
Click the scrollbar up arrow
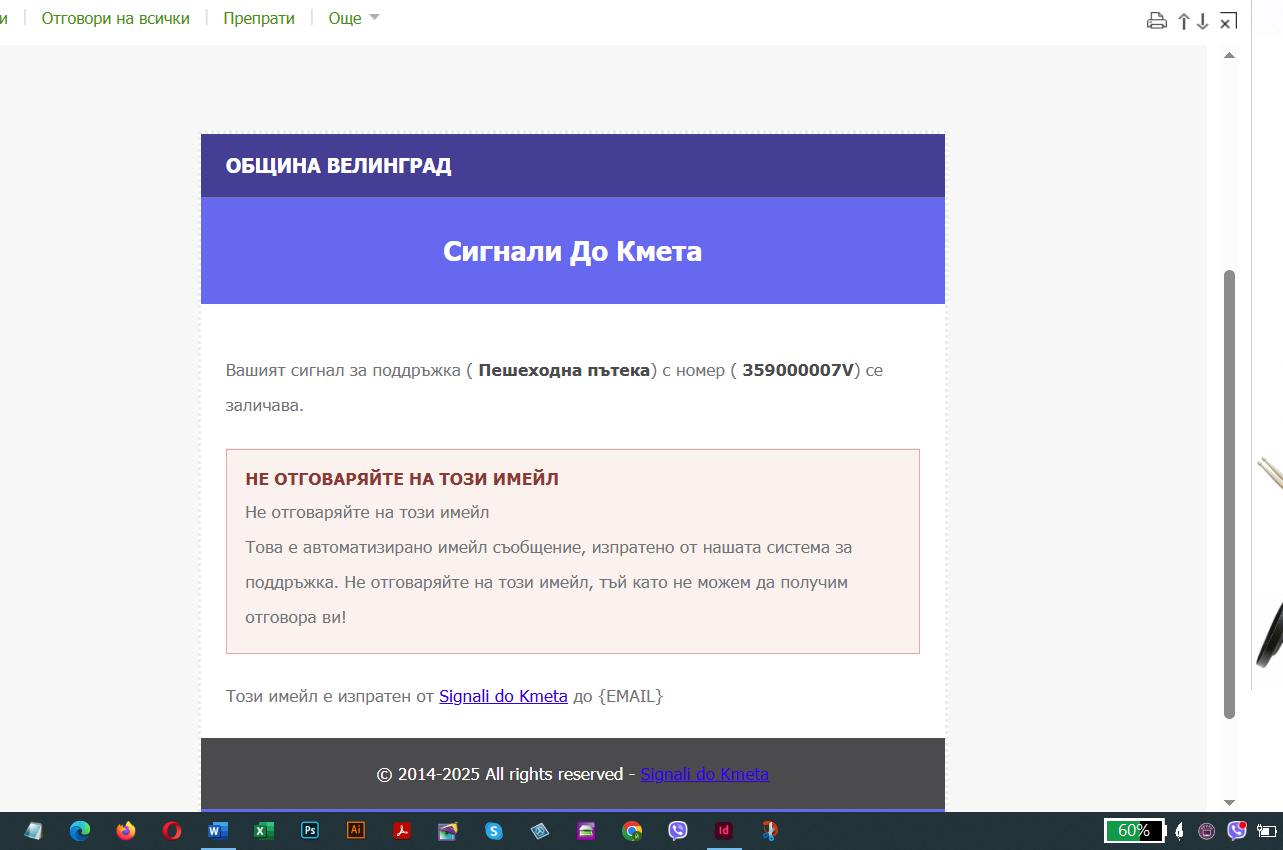pos(1230,55)
